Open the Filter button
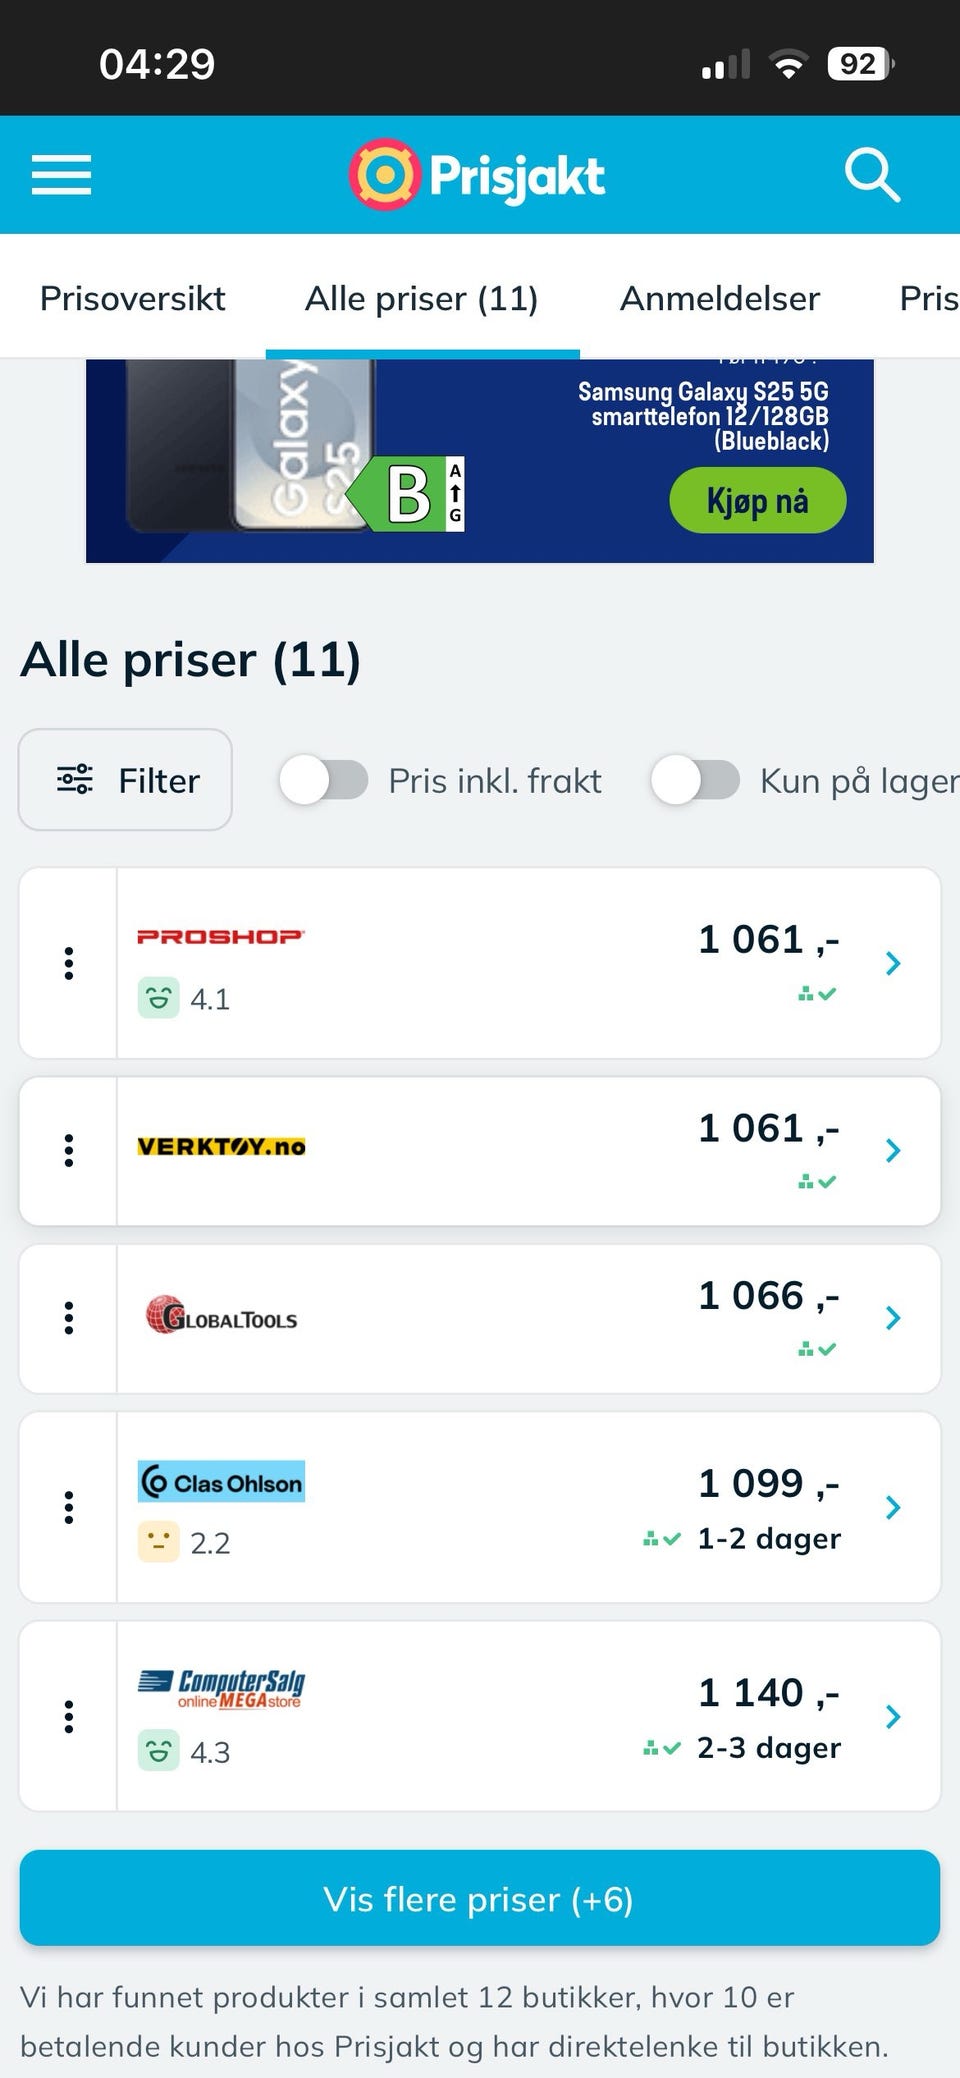The height and width of the screenshot is (2078, 960). click(x=126, y=780)
